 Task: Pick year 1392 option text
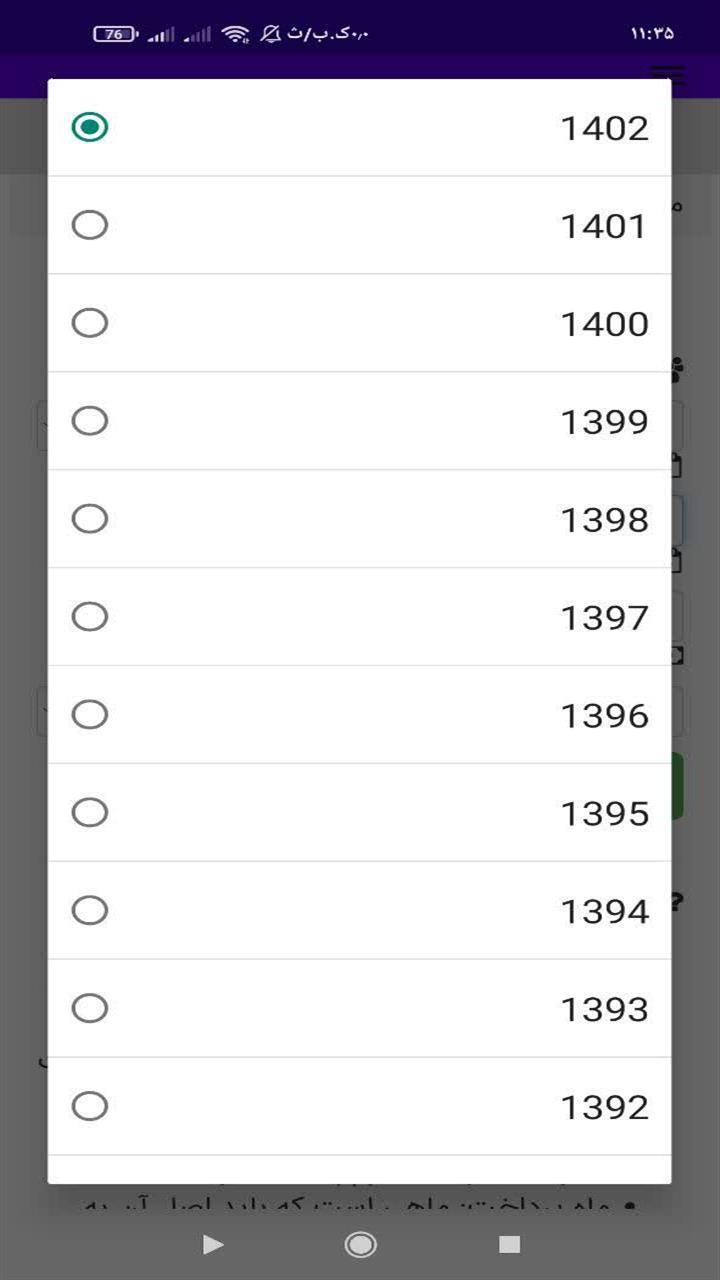click(x=604, y=1108)
